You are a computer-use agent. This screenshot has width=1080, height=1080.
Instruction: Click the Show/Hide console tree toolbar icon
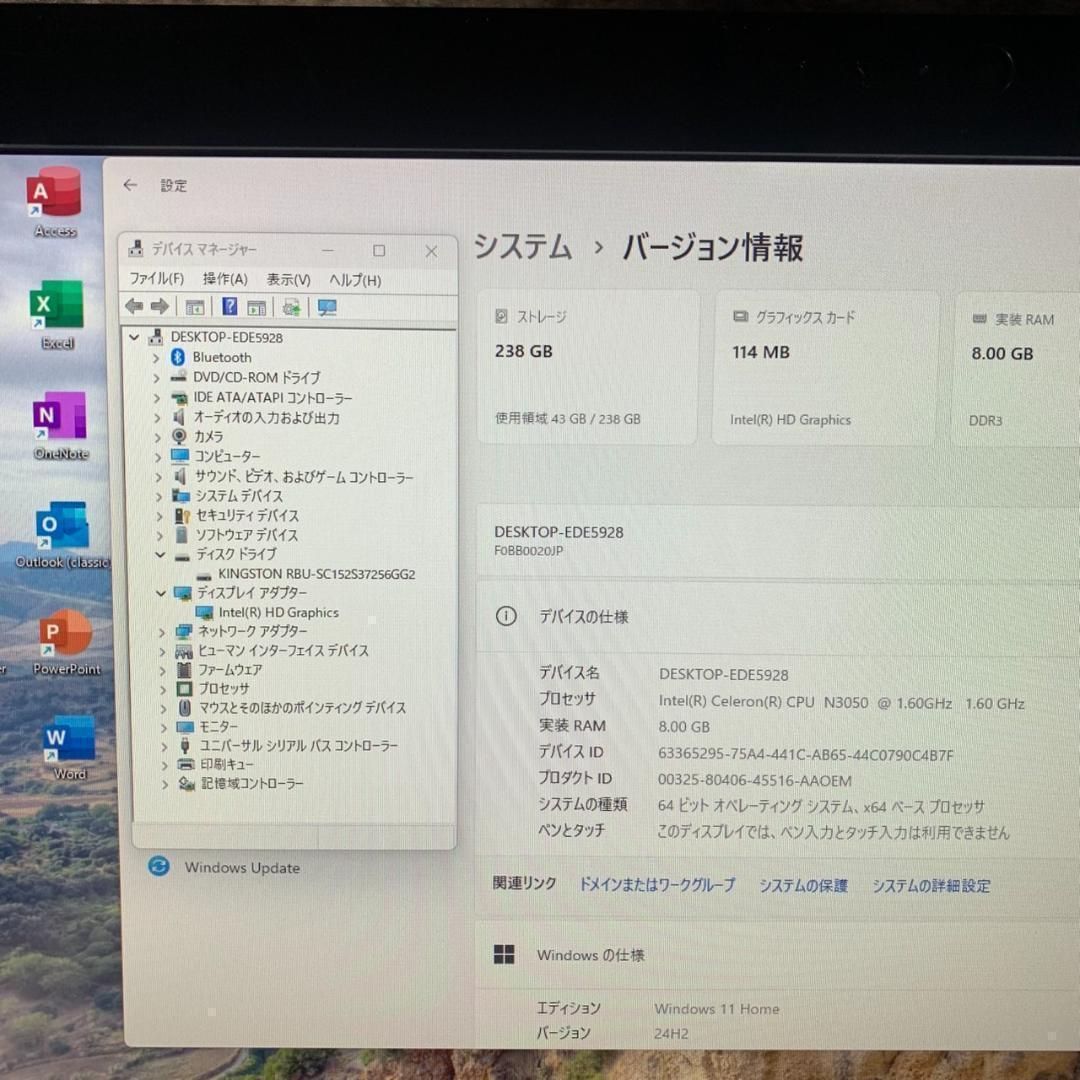[x=195, y=307]
